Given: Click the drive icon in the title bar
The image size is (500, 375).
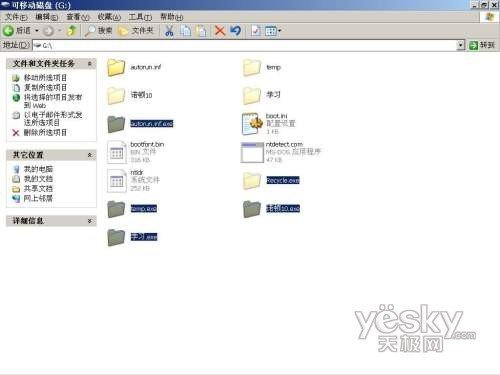Looking at the screenshot, I should click(5, 5).
